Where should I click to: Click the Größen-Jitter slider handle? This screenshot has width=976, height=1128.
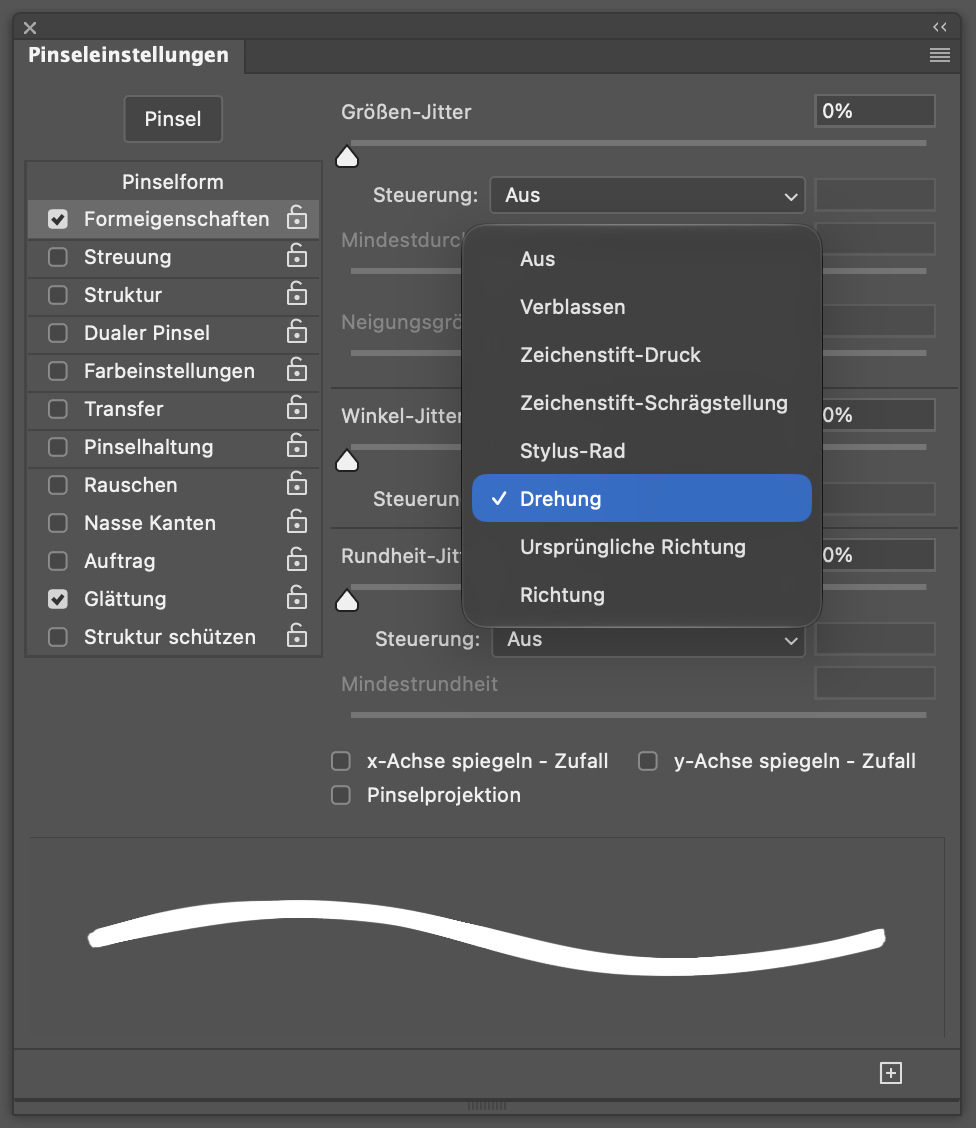pos(347,156)
